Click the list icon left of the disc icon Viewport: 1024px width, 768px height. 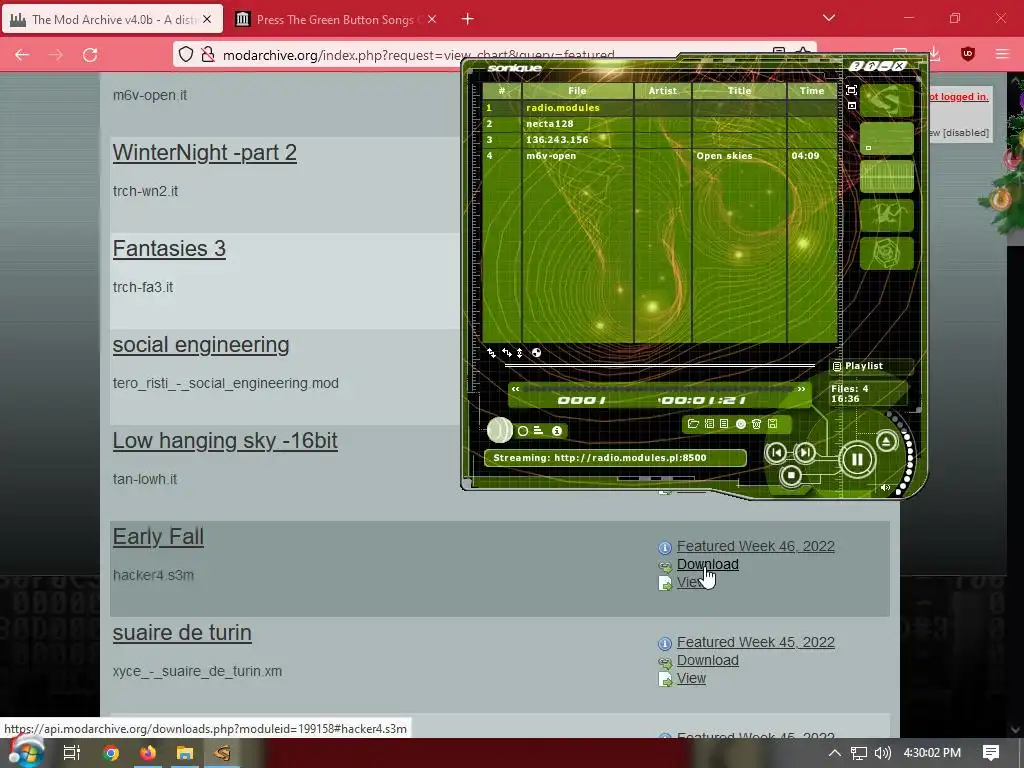(x=724, y=424)
